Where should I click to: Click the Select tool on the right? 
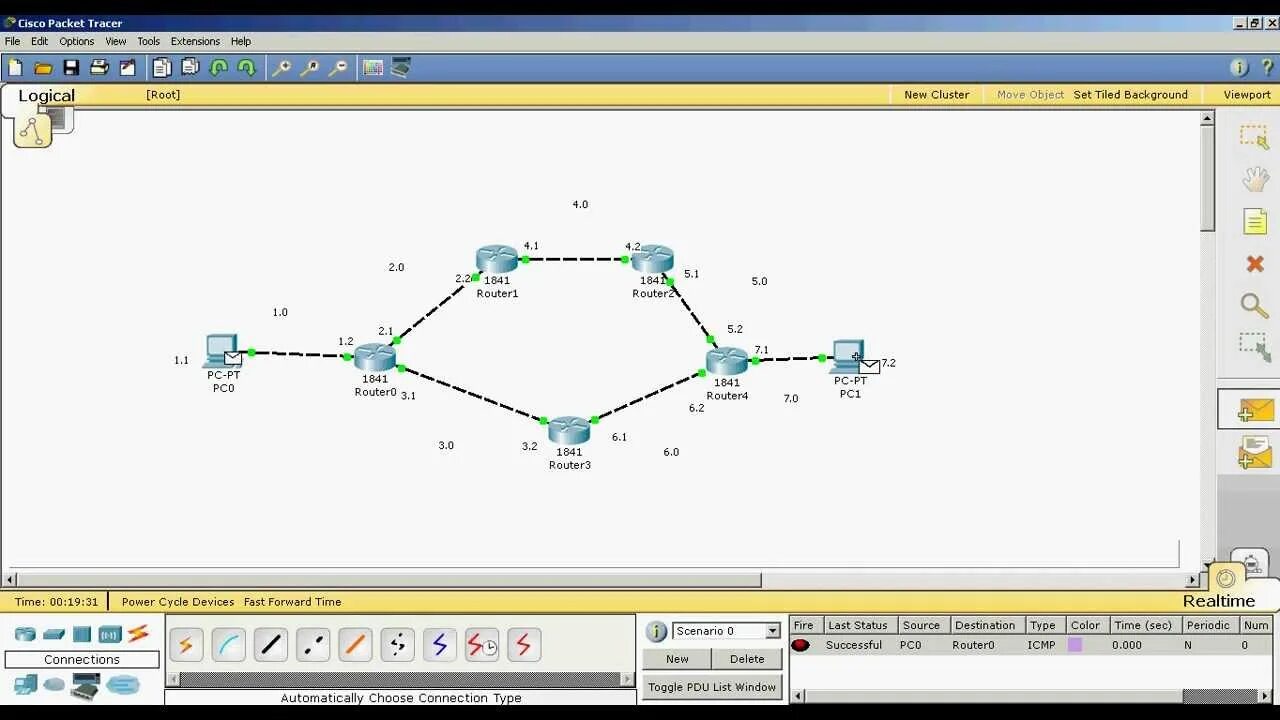pos(1254,137)
